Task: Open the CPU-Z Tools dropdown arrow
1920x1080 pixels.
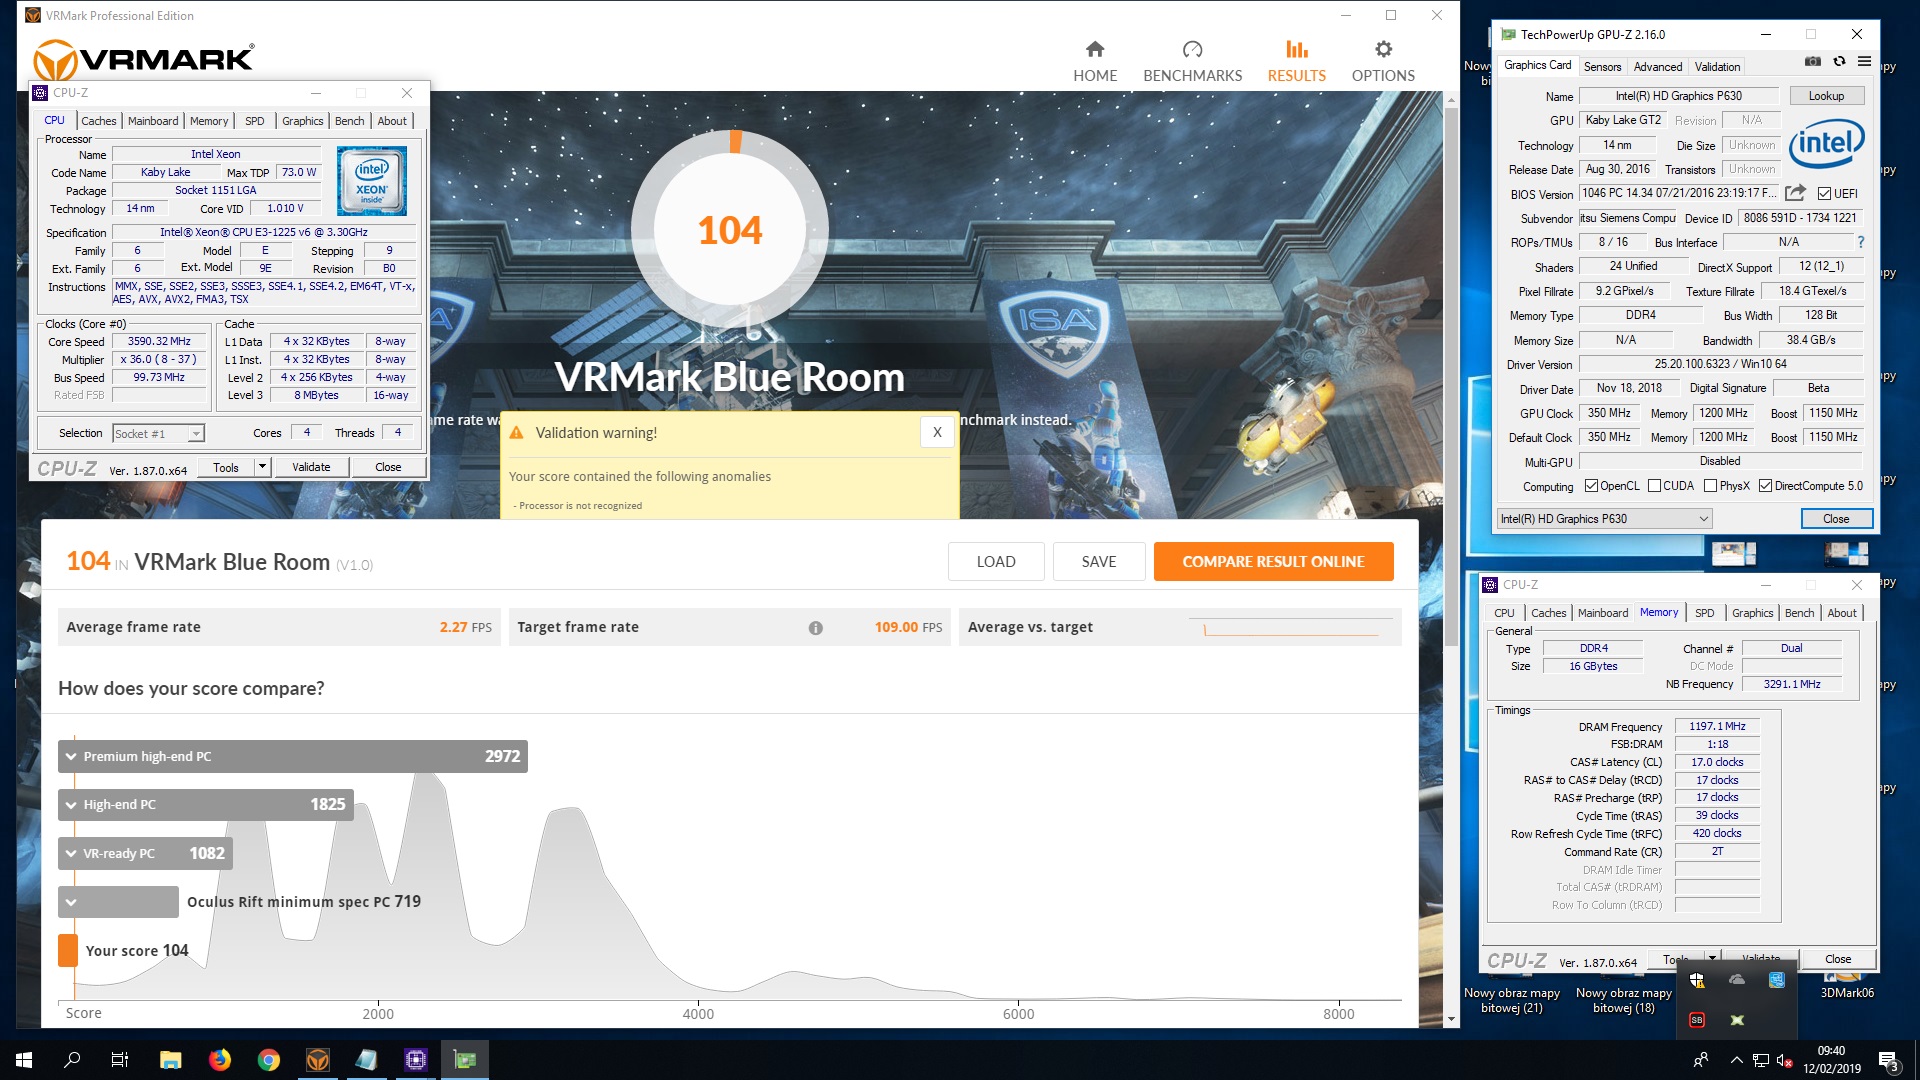Action: [x=262, y=467]
